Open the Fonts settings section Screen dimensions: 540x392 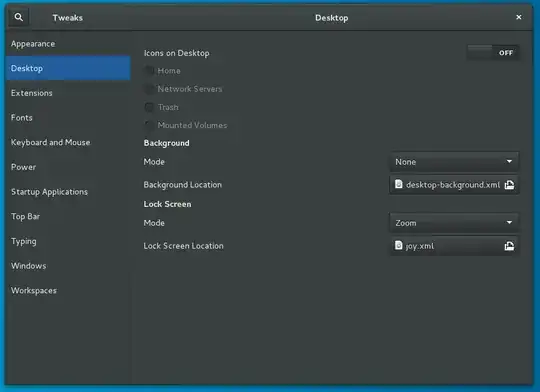68,118
